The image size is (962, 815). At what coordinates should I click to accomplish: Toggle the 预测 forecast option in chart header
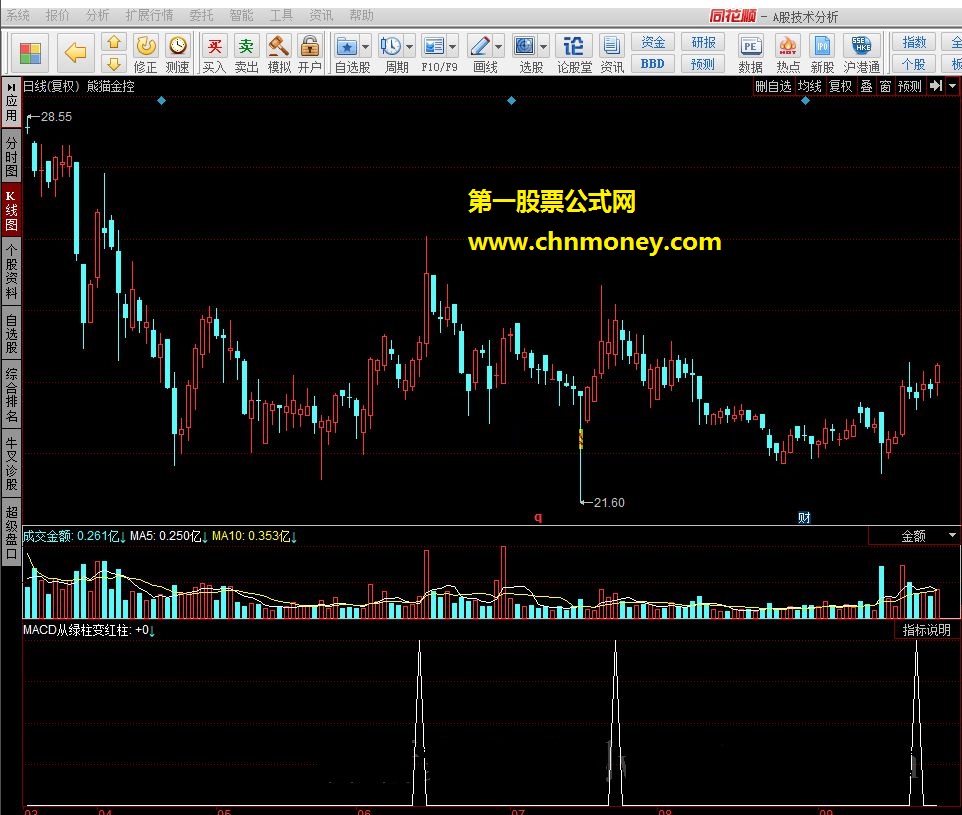tap(910, 86)
